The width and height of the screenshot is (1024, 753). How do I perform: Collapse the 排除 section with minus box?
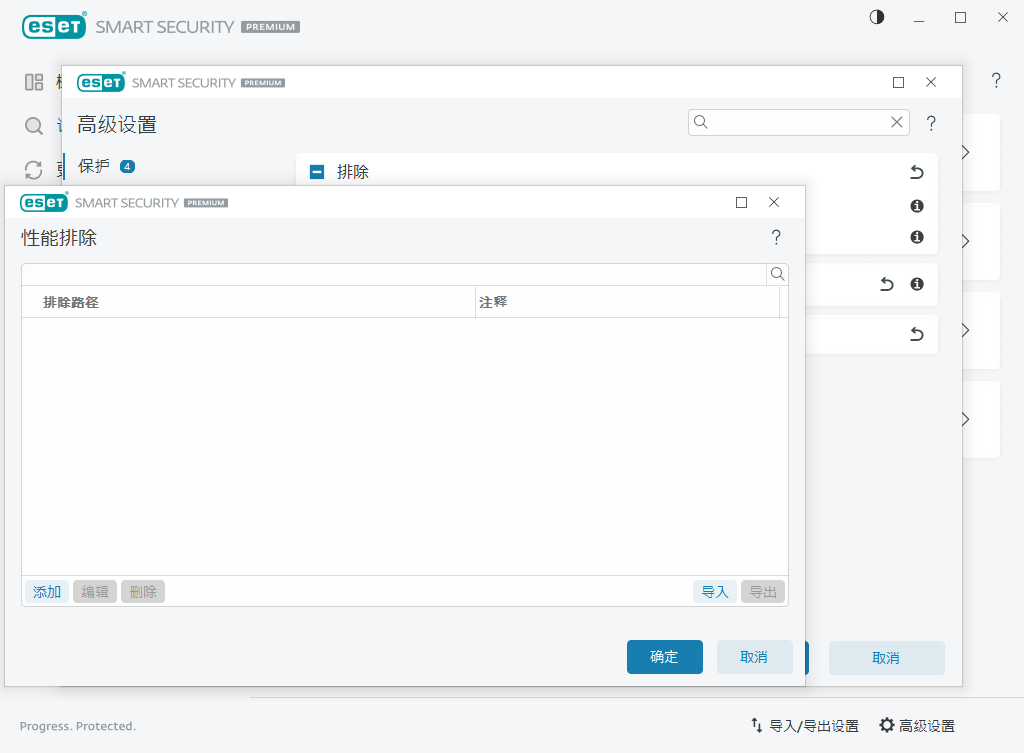(317, 172)
